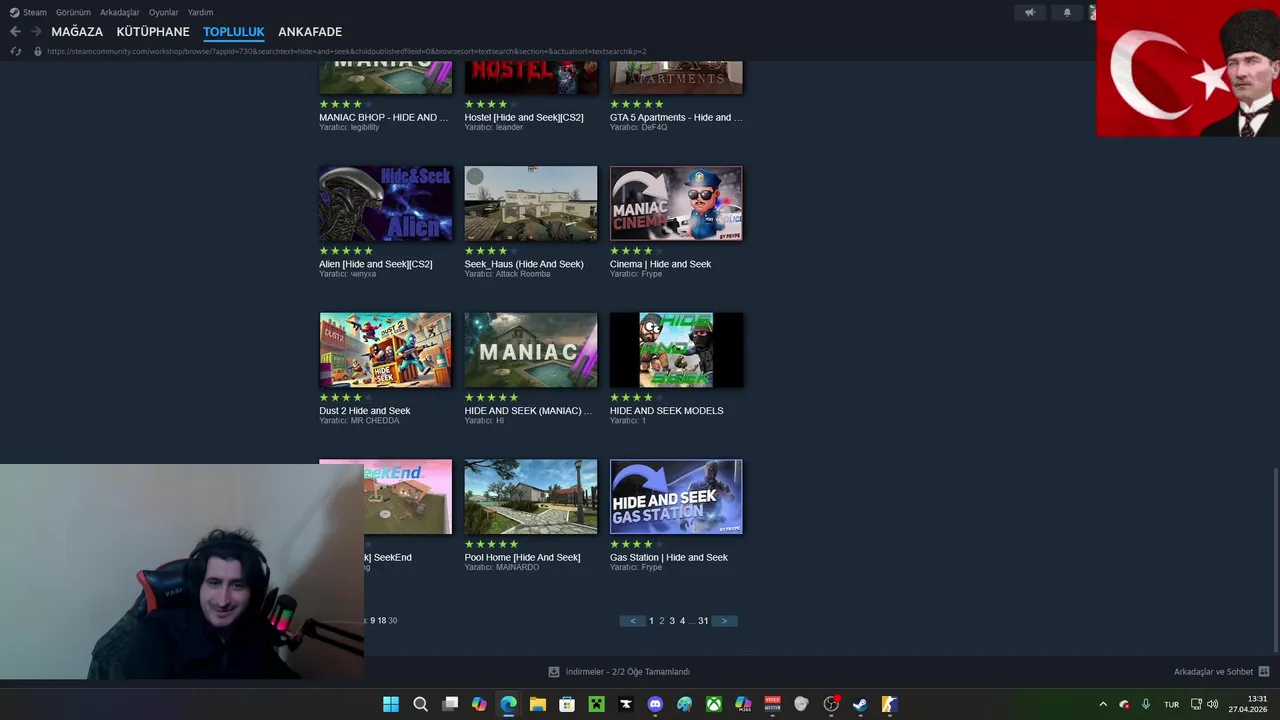Open the Arkadaşlar menu
The width and height of the screenshot is (1280, 720).
[119, 12]
